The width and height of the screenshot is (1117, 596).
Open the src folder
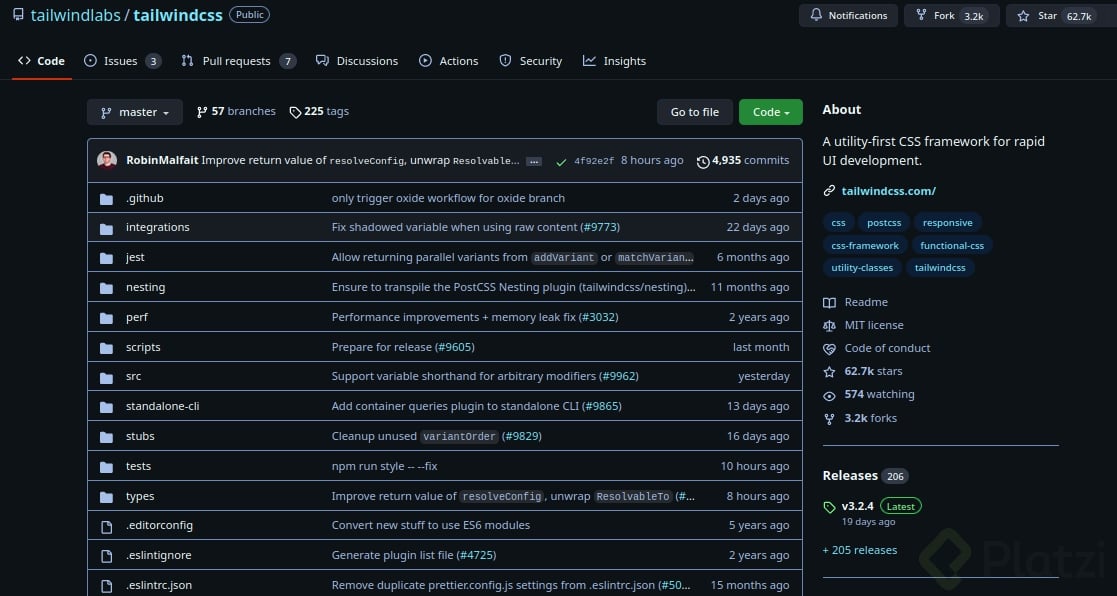[133, 376]
